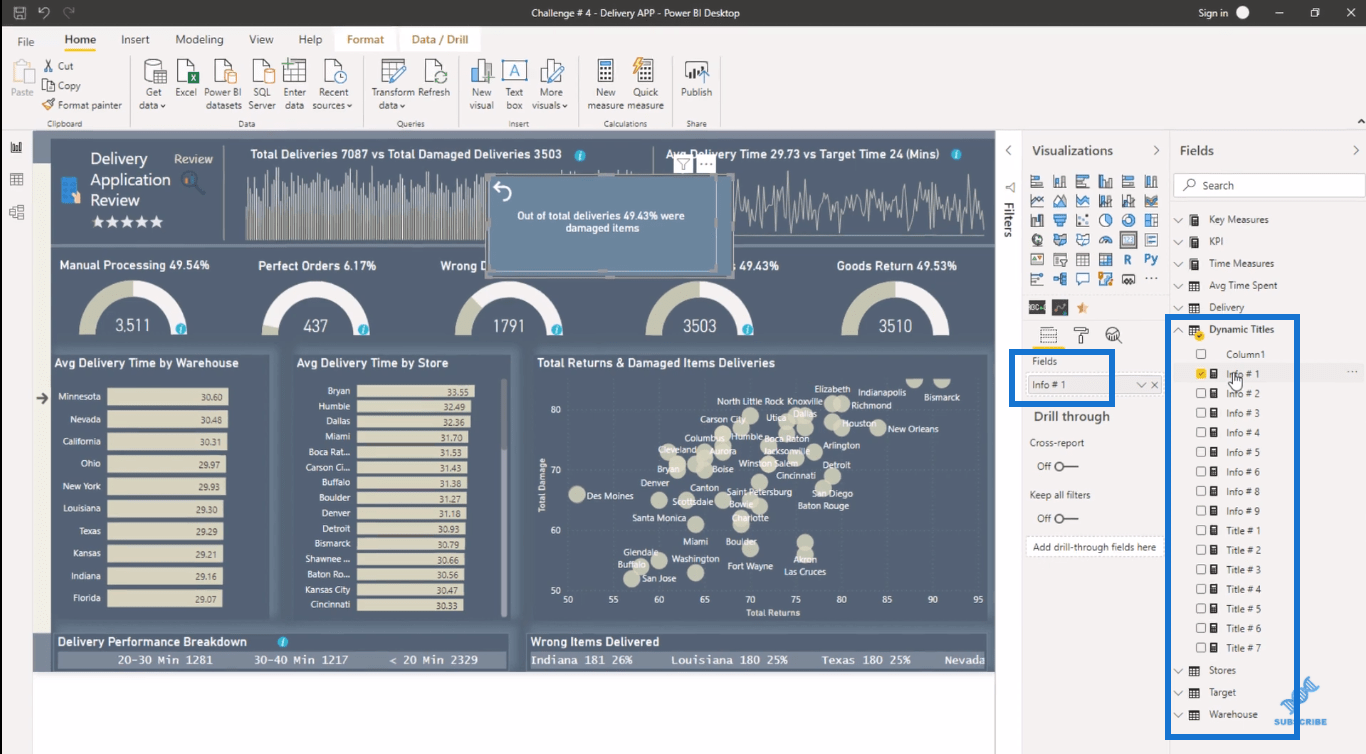The width and height of the screenshot is (1366, 754).
Task: Open the File menu
Action: [x=26, y=41]
